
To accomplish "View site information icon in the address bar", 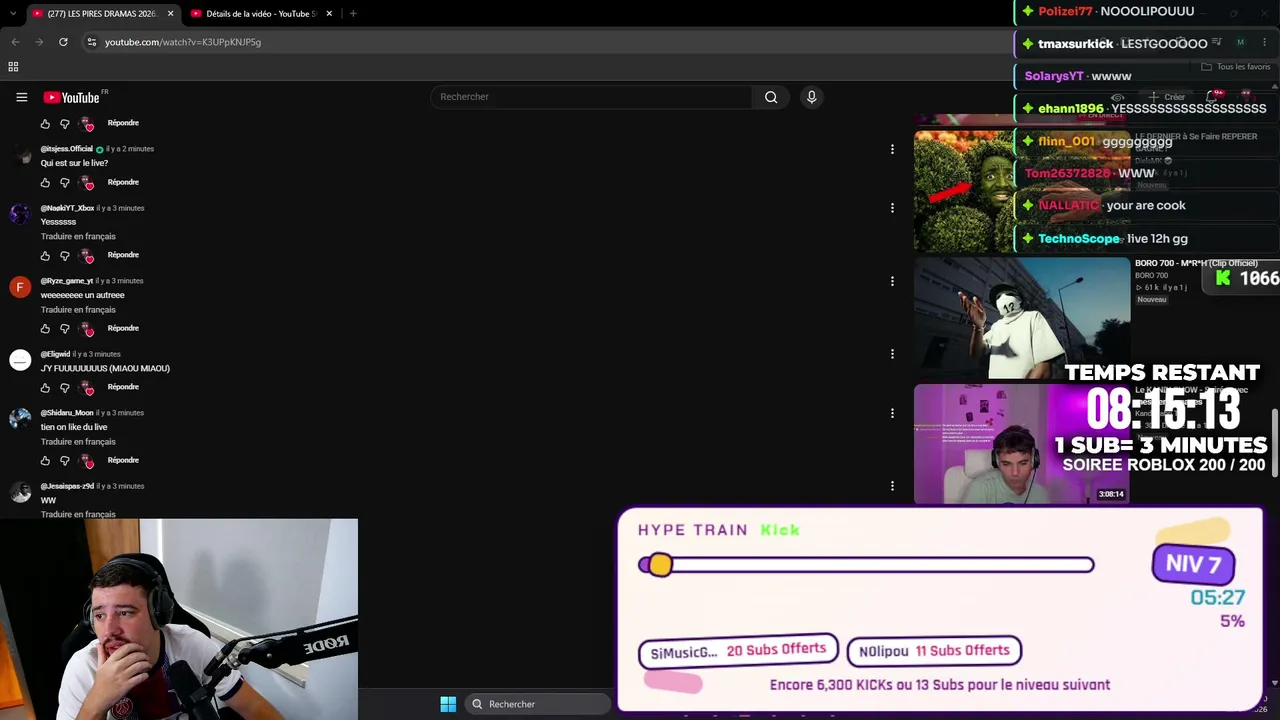I will point(91,42).
